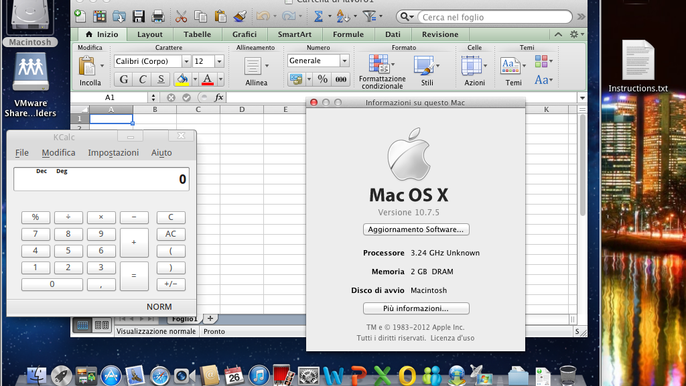Viewport: 686px width, 386px height.
Task: Click the theme colors grid icon
Action: pos(541,61)
